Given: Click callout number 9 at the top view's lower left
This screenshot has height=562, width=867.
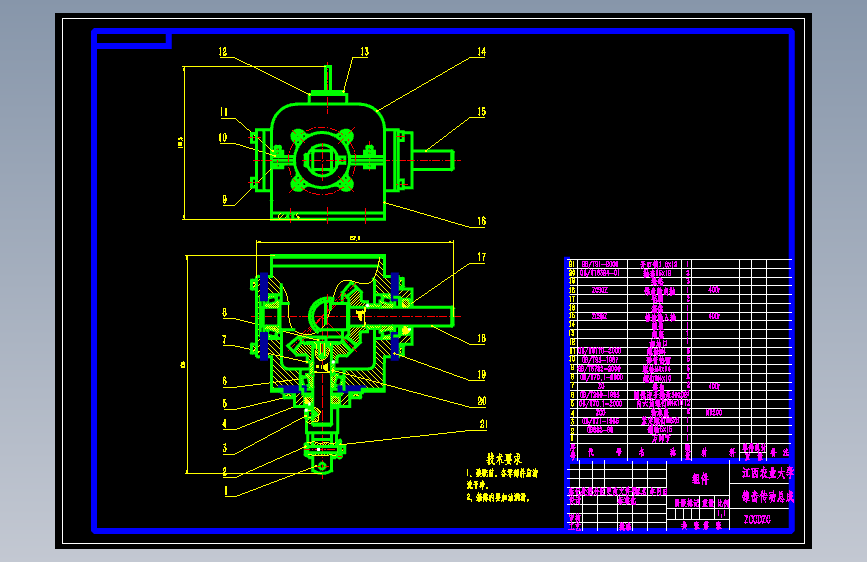Looking at the screenshot, I should 224,199.
